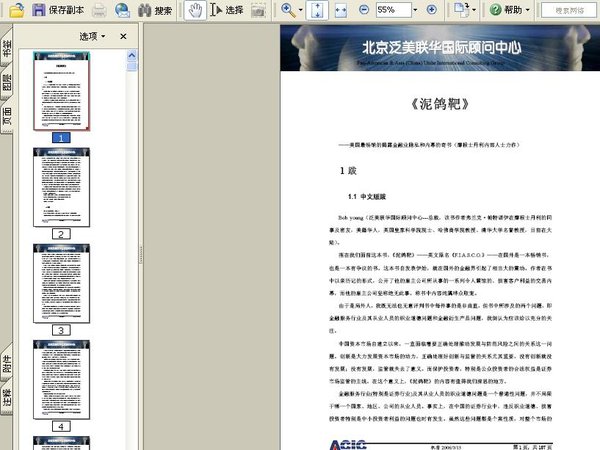Switch to the 附件 attachments tab
This screenshot has height=450, width=600.
click(x=7, y=363)
